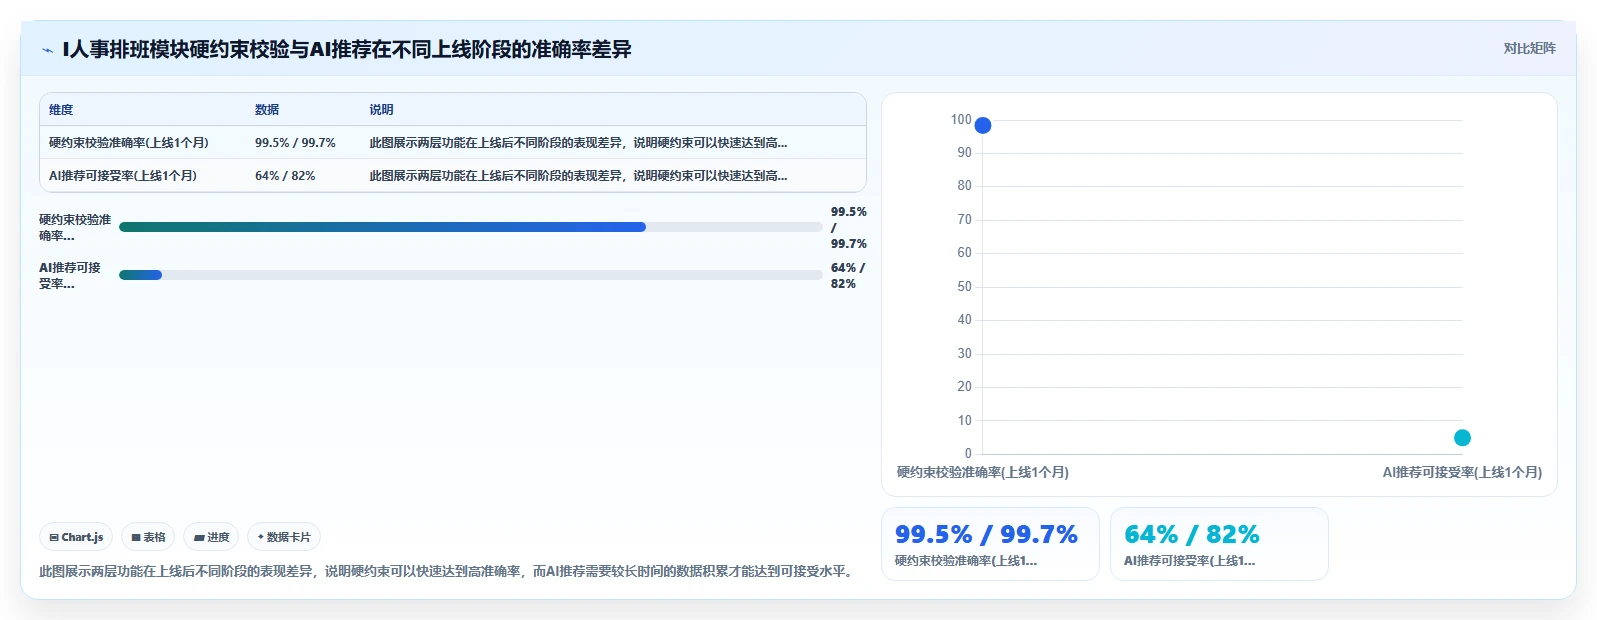1597x620 pixels.
Task: Click the 进度 tag chip
Action: point(211,537)
